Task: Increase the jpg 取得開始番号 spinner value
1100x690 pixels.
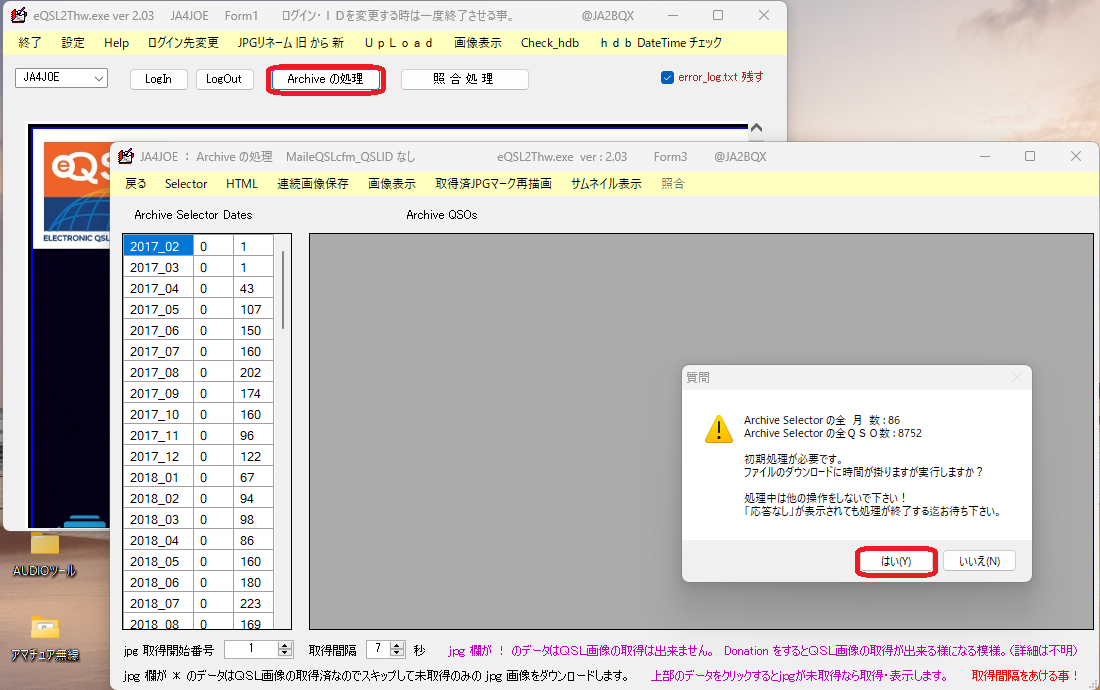Action: (x=285, y=646)
